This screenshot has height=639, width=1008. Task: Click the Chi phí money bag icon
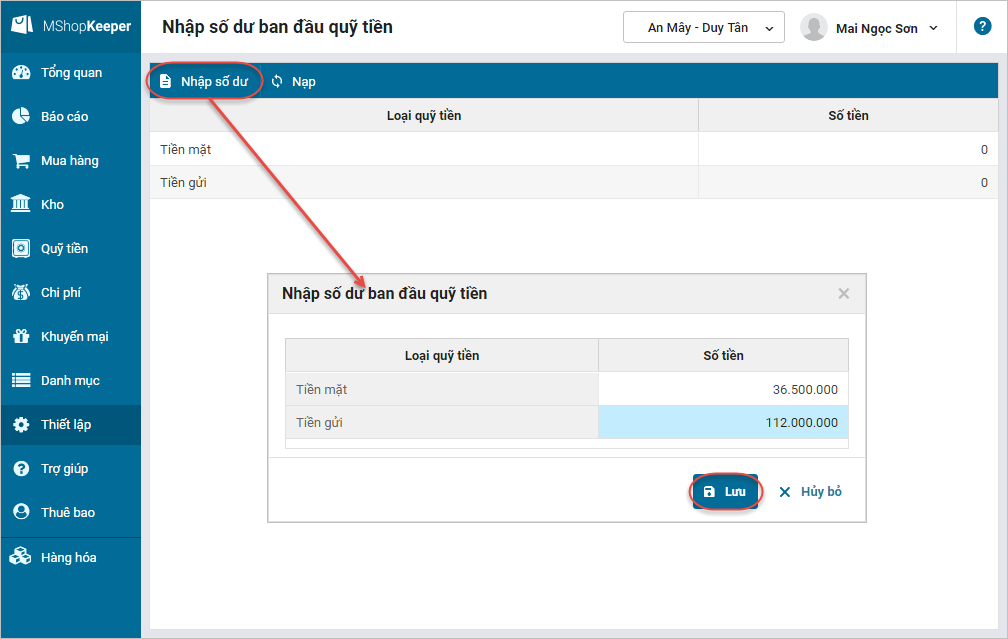pyautogui.click(x=21, y=292)
